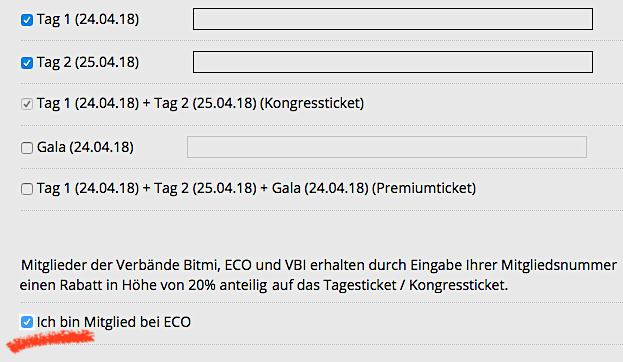Uncheck 'Ich bin Mitglied bei ECO' checkbox
Viewport: 623px width, 362px height.
27,322
